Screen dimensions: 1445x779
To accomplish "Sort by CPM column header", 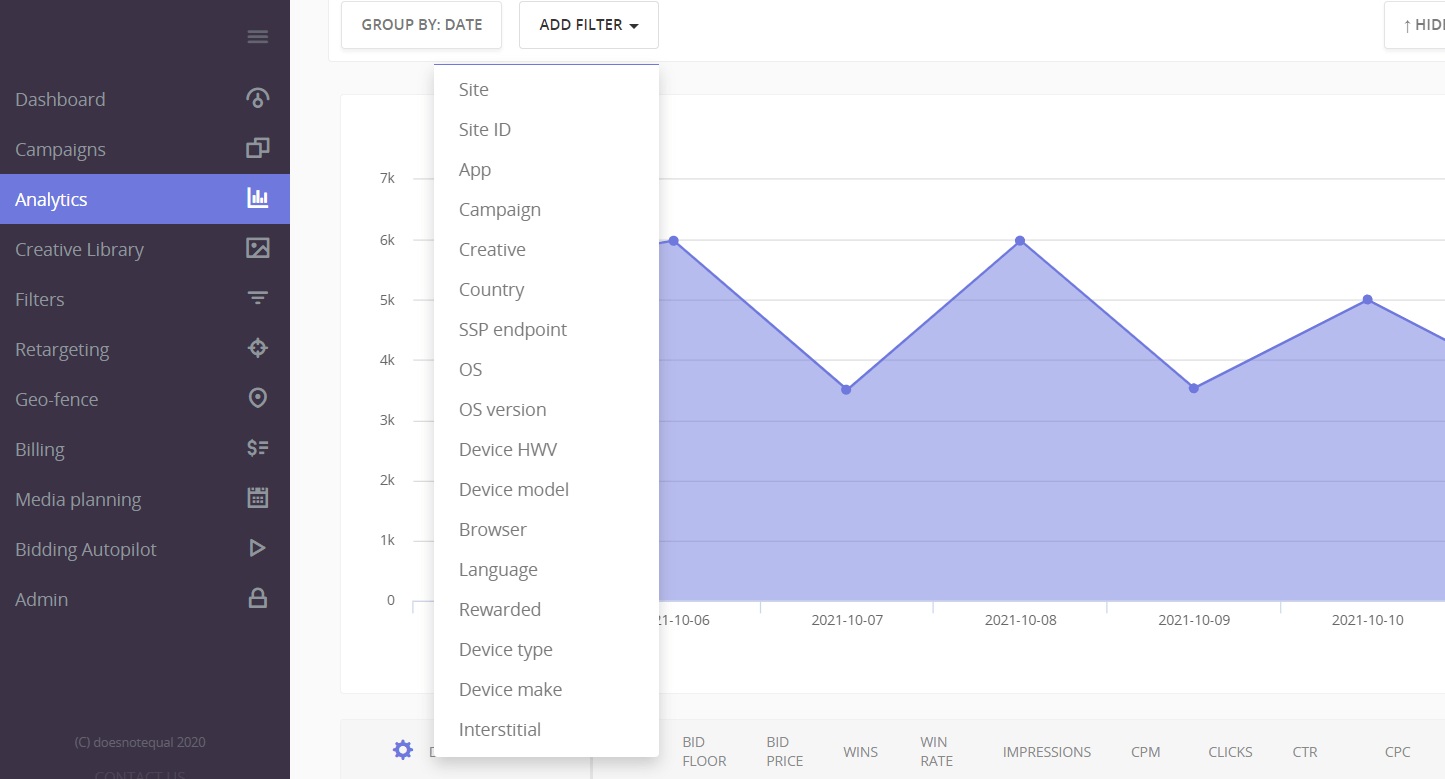I will (1146, 752).
